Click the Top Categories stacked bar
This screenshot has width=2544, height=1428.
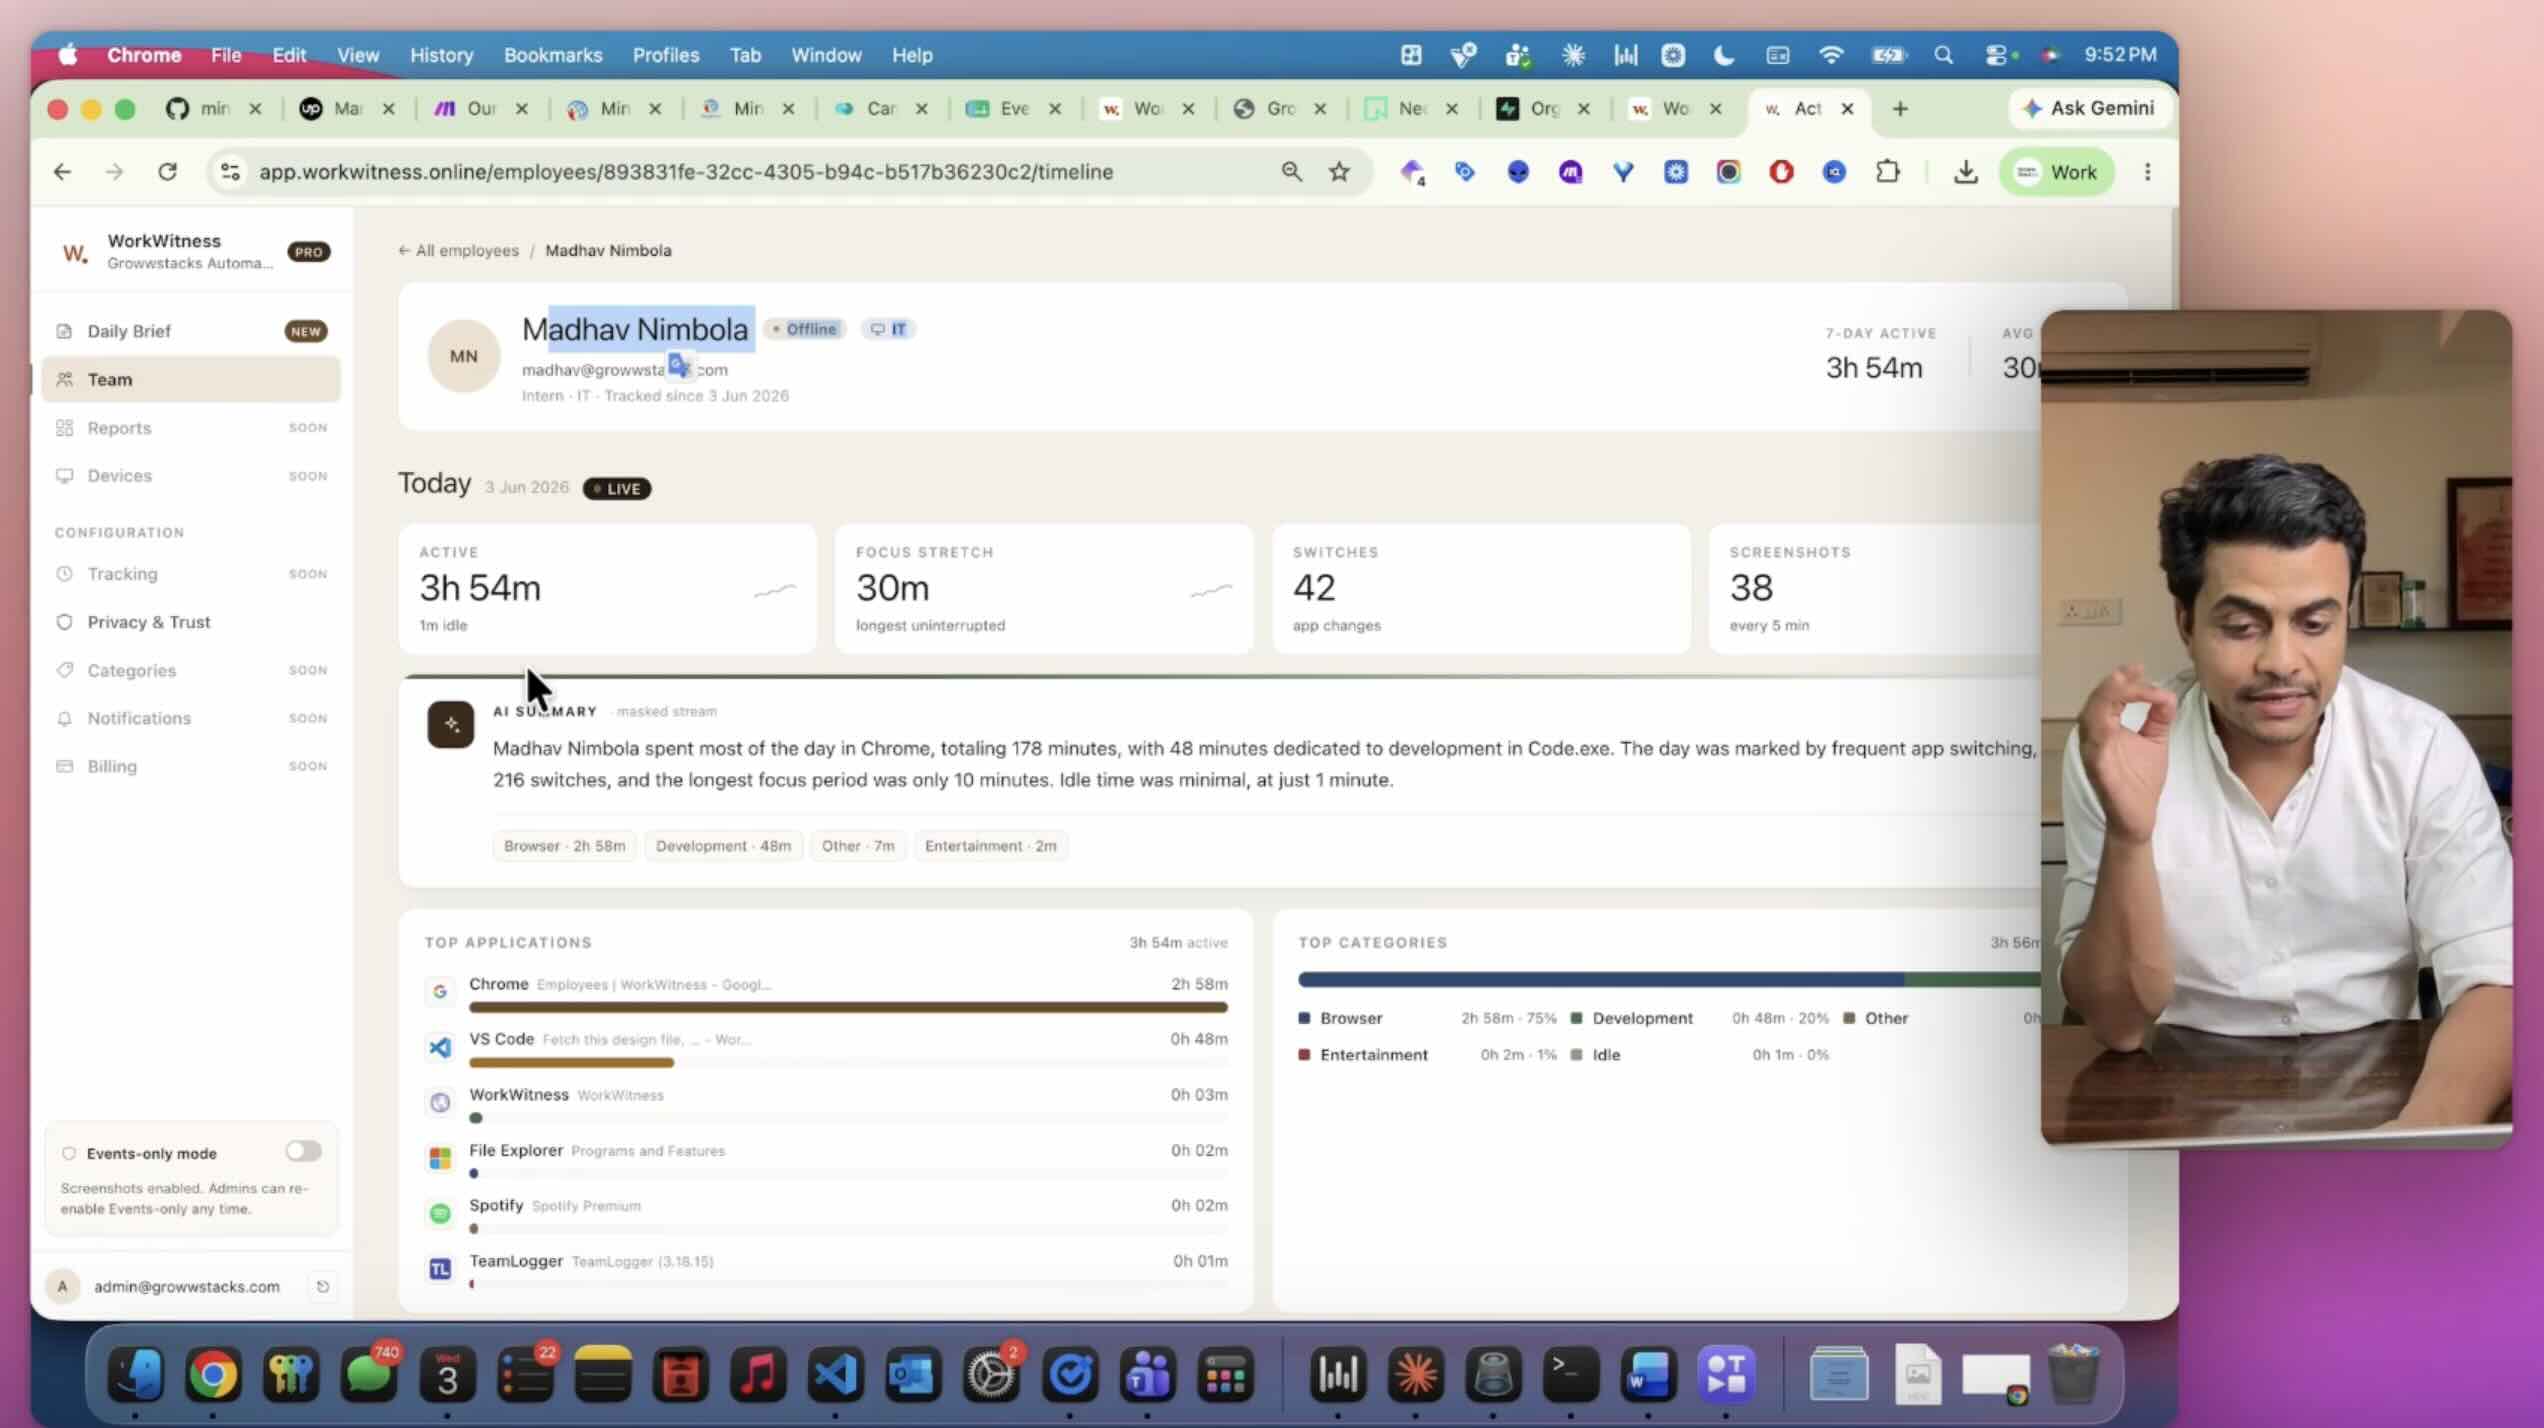click(1669, 980)
